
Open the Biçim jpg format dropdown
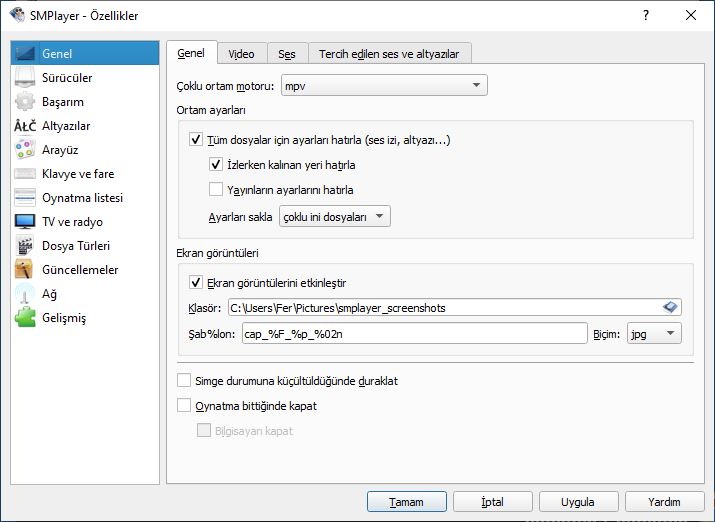[x=654, y=333]
